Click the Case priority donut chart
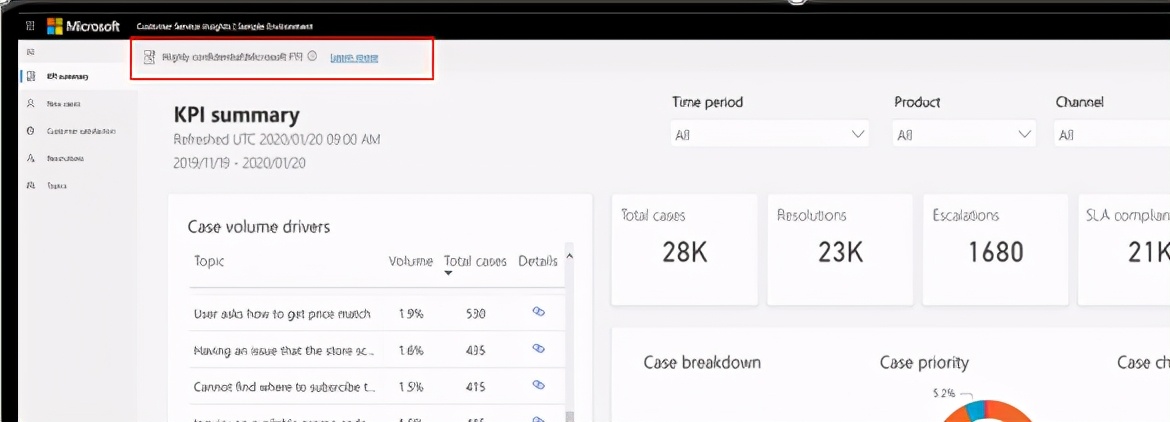 coord(989,410)
